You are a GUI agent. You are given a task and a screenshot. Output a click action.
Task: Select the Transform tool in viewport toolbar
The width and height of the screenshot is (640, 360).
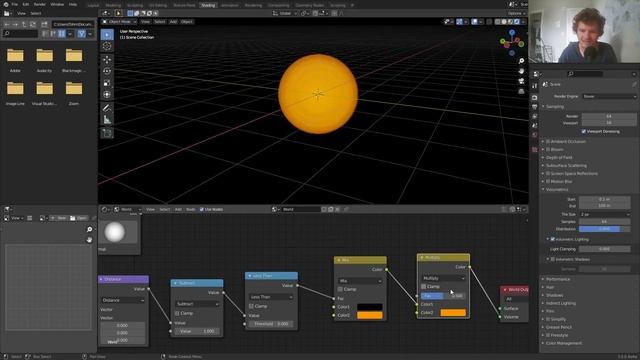click(107, 95)
